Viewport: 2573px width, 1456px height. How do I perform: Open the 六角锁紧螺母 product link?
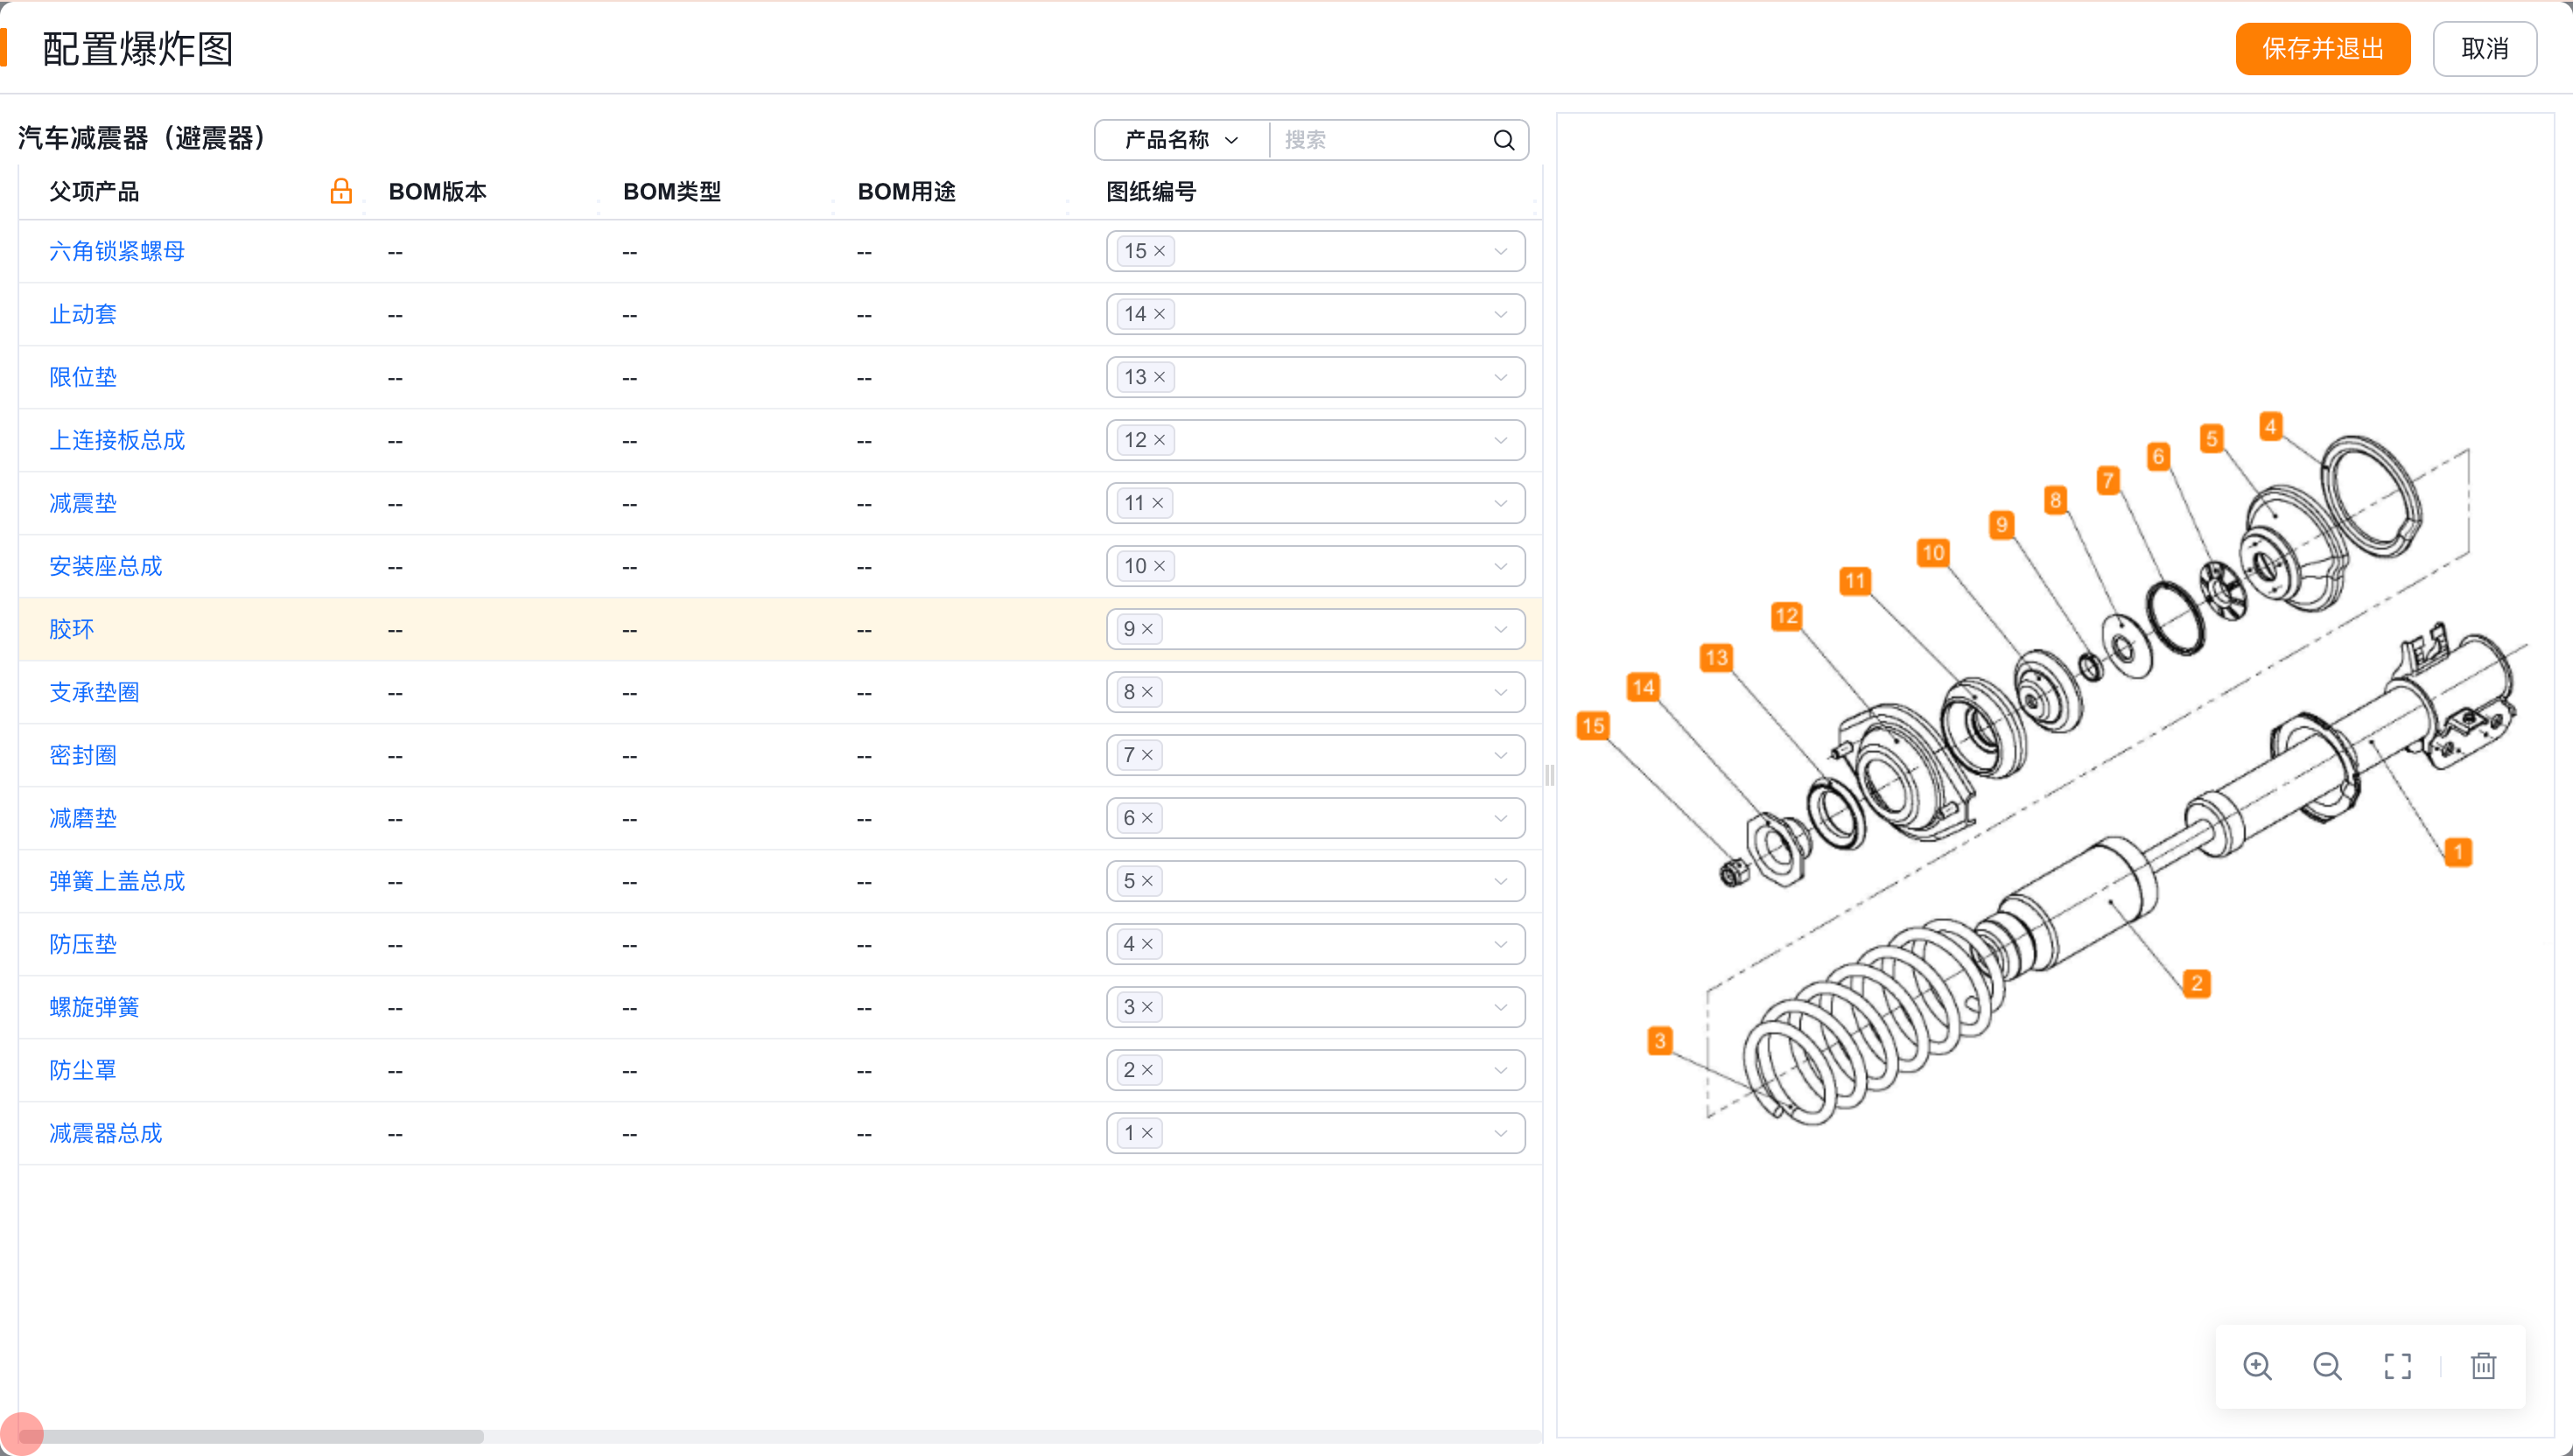pyautogui.click(x=117, y=251)
